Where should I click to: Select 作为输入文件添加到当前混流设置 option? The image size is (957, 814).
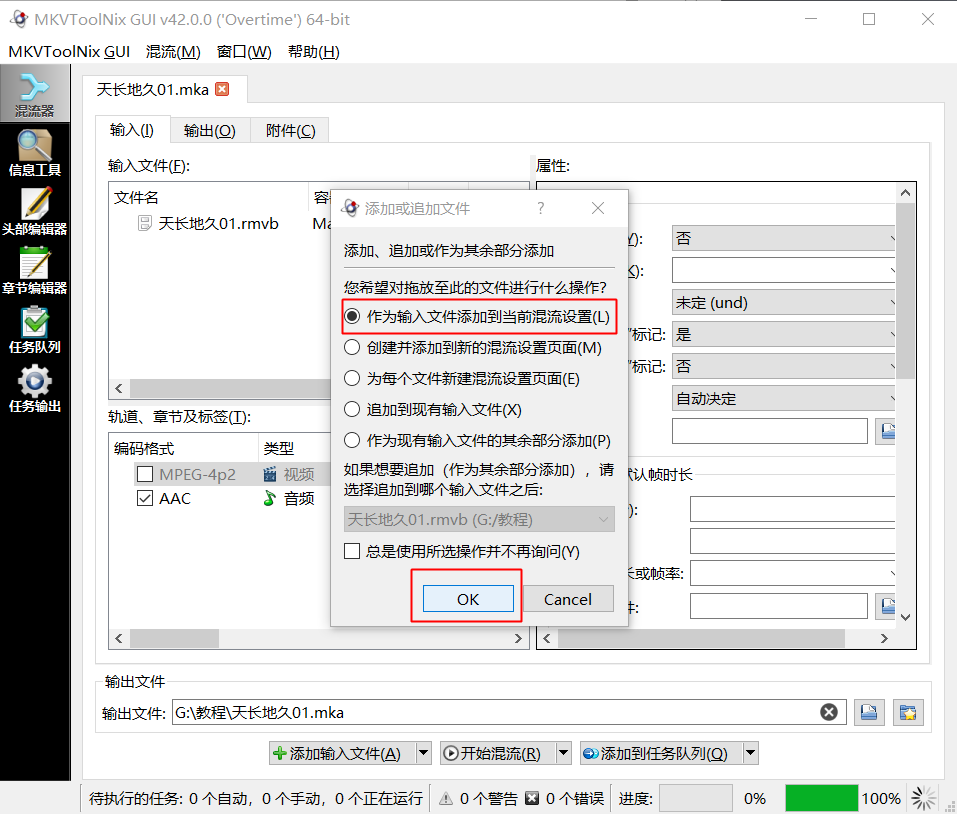[x=477, y=317]
